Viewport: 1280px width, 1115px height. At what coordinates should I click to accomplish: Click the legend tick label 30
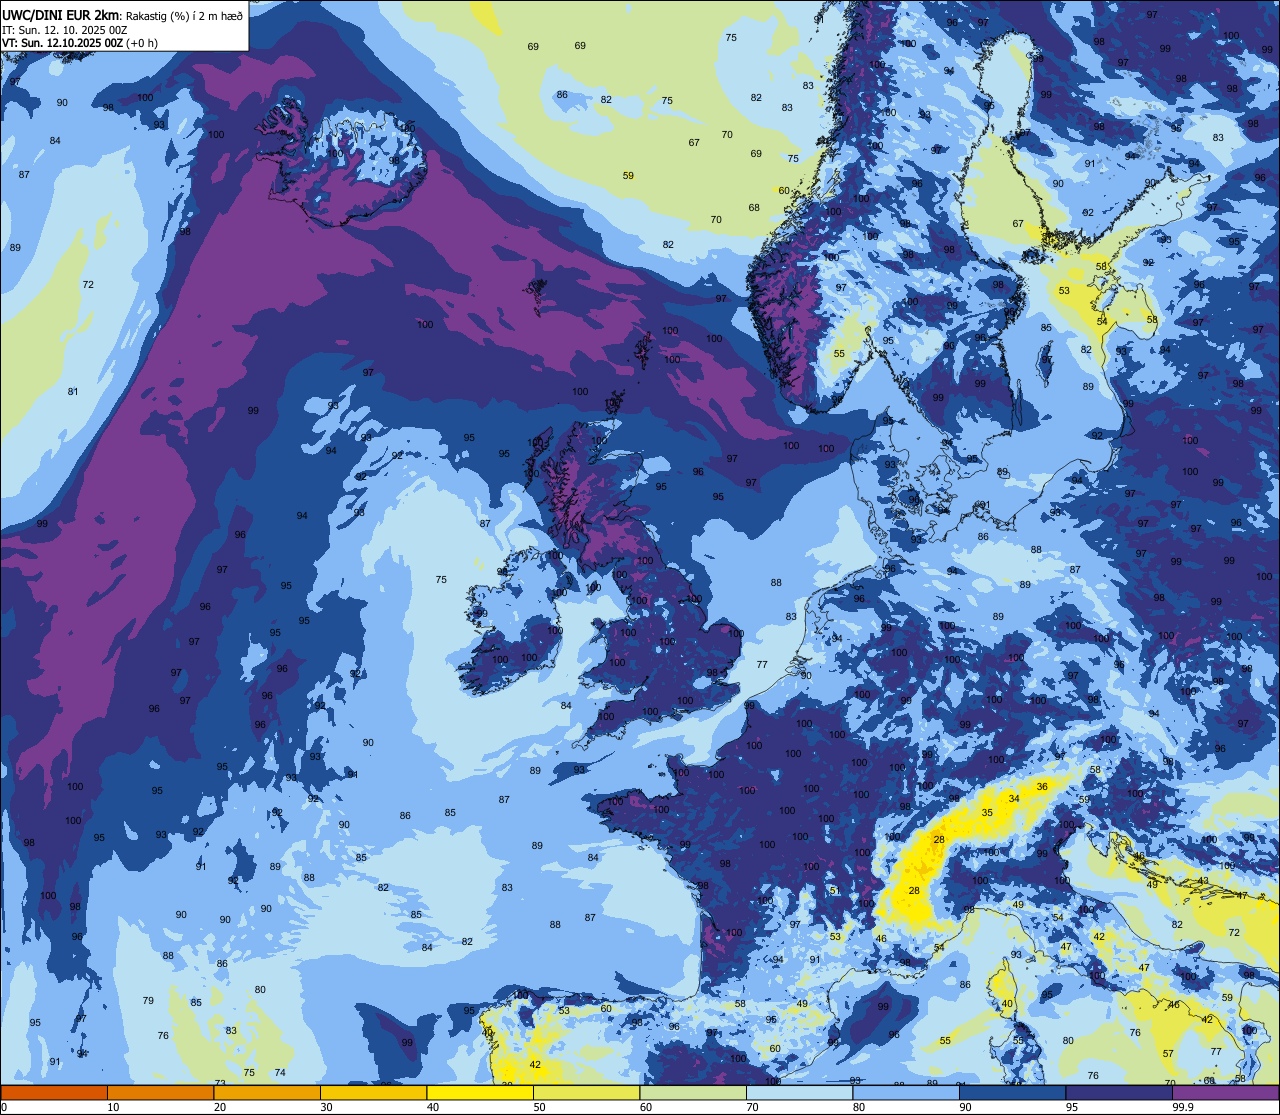coord(327,1107)
